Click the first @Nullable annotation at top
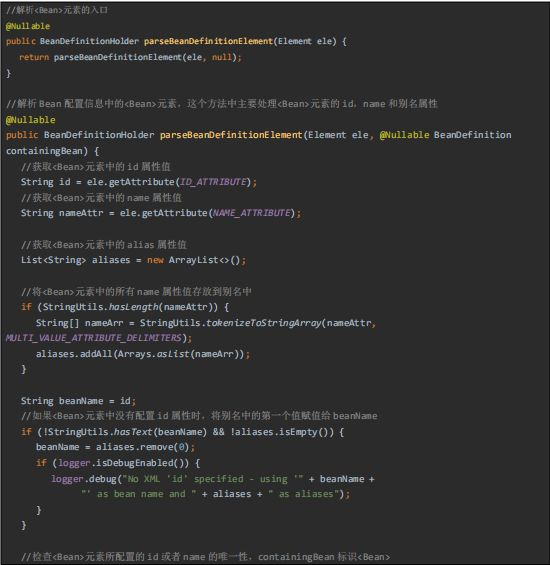The height and width of the screenshot is (565, 550). (x=28, y=26)
